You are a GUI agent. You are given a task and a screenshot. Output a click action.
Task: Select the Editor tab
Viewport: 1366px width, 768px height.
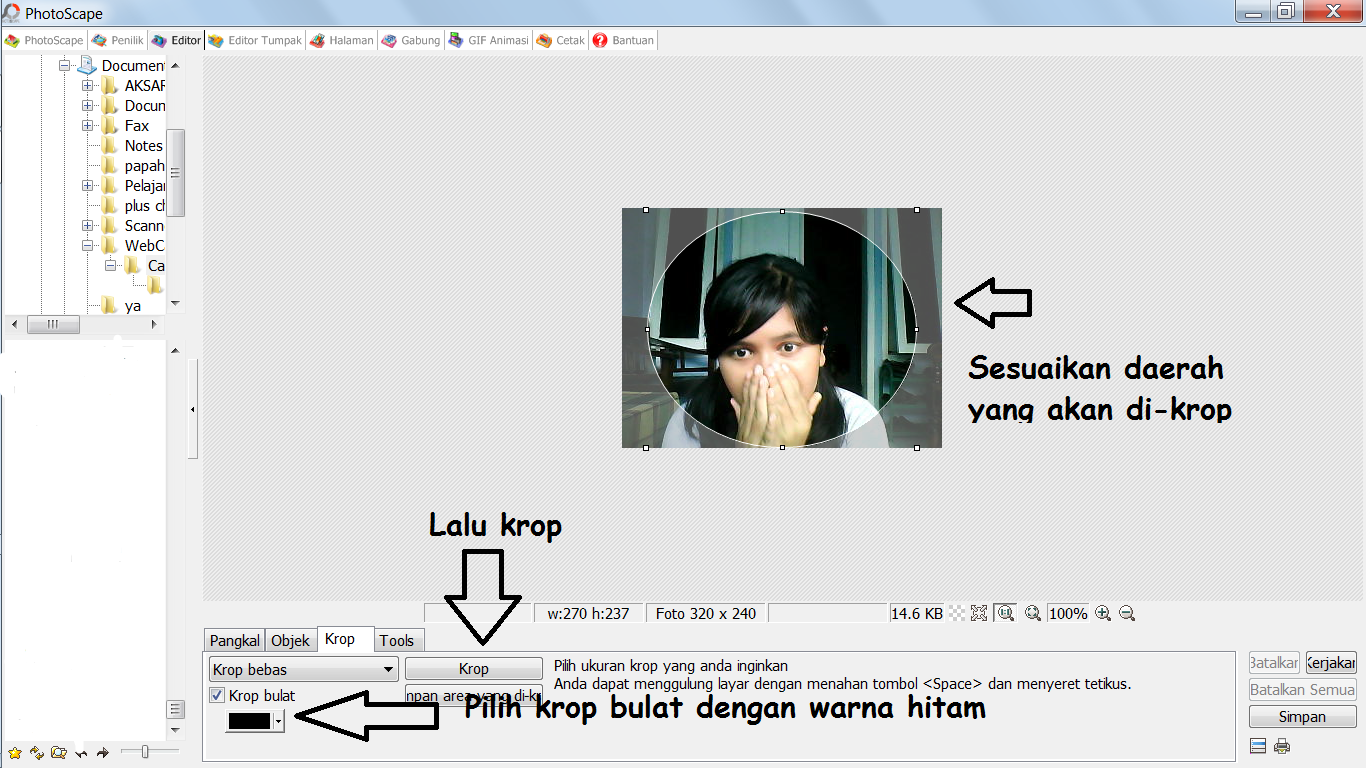pyautogui.click(x=176, y=41)
